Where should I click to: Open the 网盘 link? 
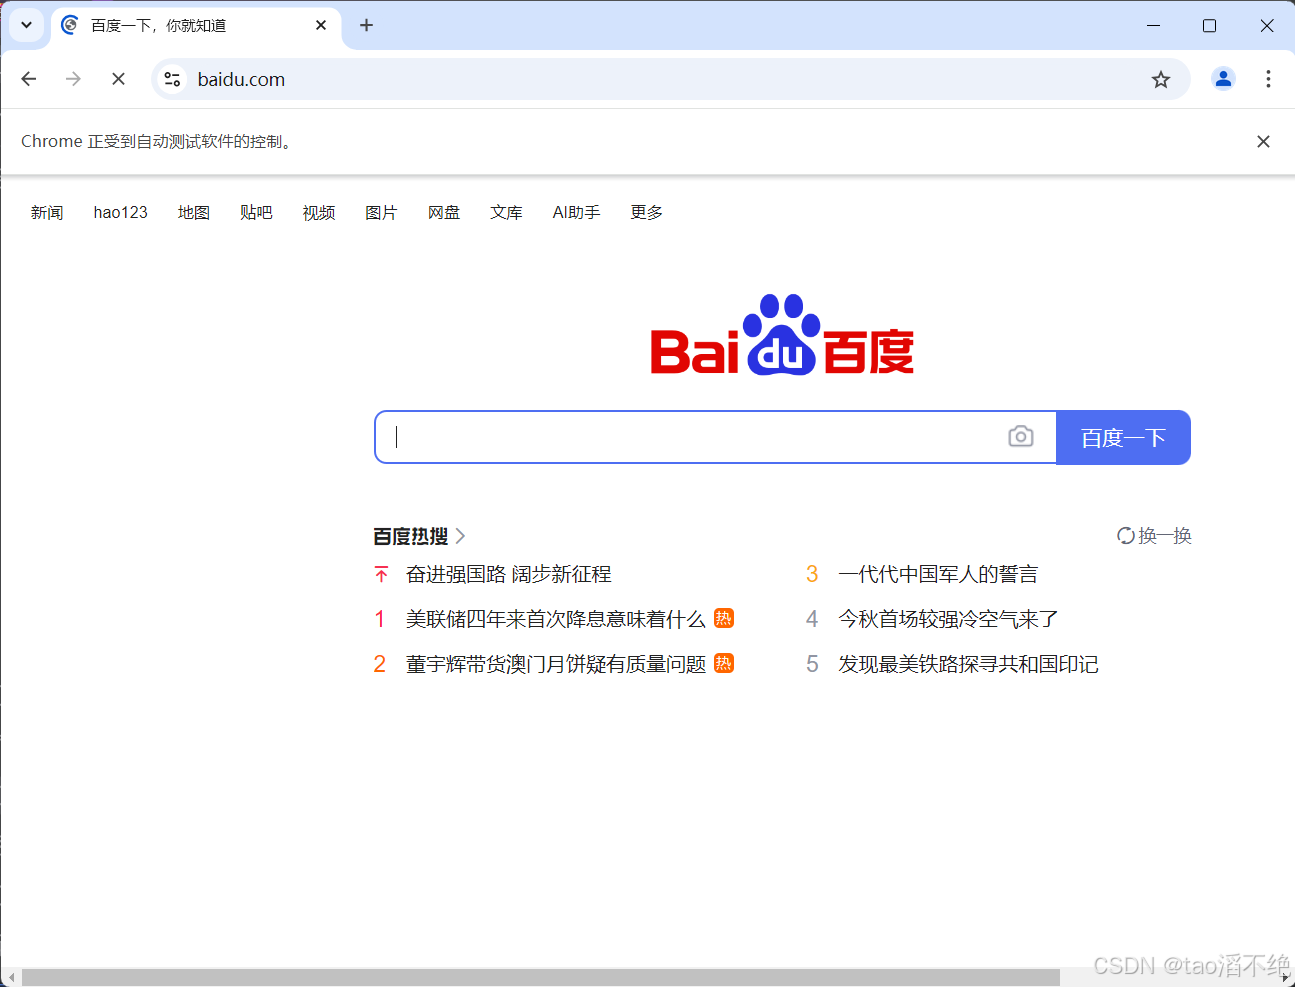point(444,213)
